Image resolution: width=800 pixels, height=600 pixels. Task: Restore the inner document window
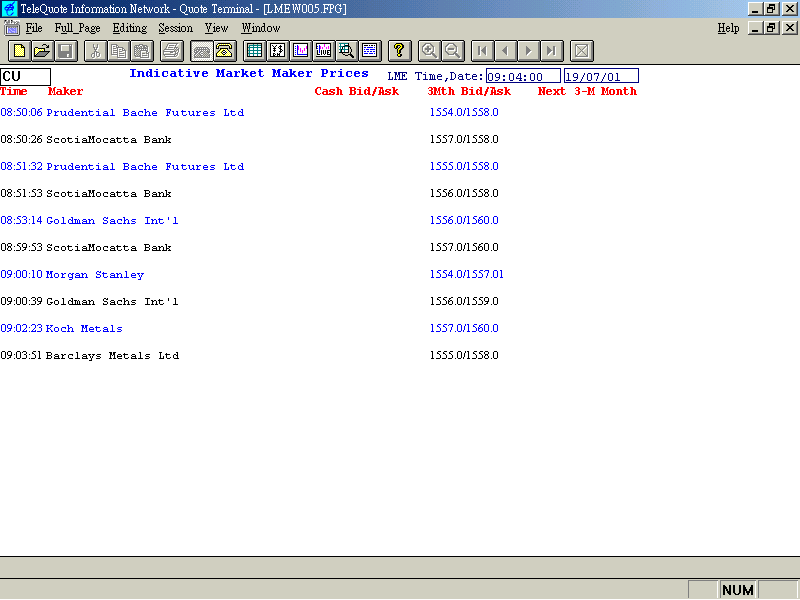click(771, 28)
